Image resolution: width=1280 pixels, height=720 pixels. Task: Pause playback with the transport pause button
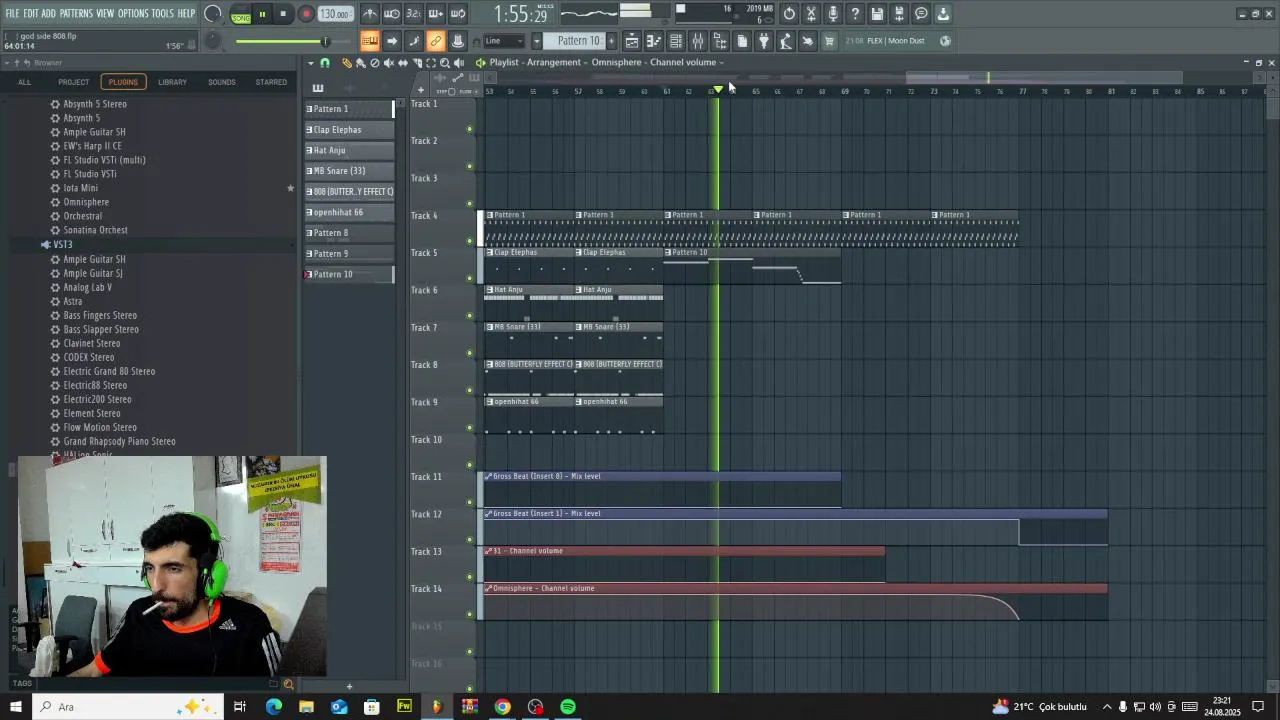pyautogui.click(x=262, y=14)
